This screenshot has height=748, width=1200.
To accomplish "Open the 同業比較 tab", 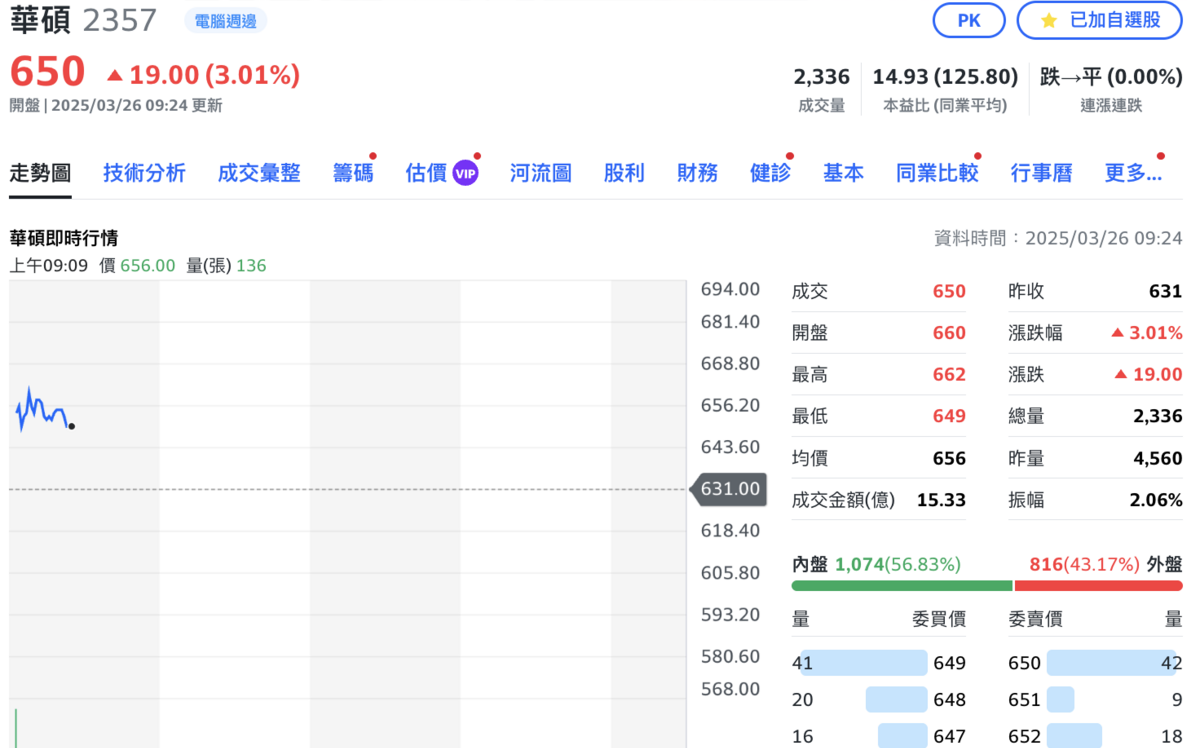I will pos(937,173).
